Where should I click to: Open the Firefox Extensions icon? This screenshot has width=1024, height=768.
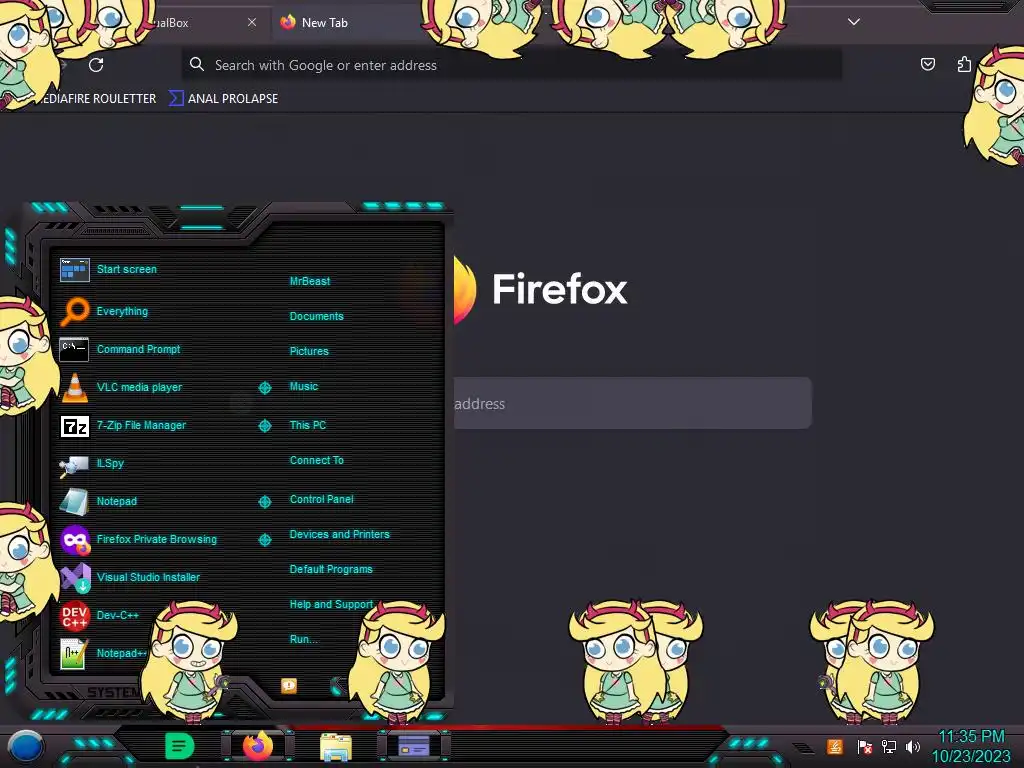coord(964,64)
